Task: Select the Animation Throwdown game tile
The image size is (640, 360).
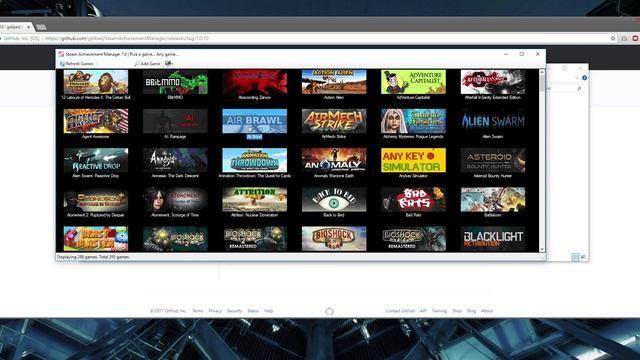Action: [255, 163]
